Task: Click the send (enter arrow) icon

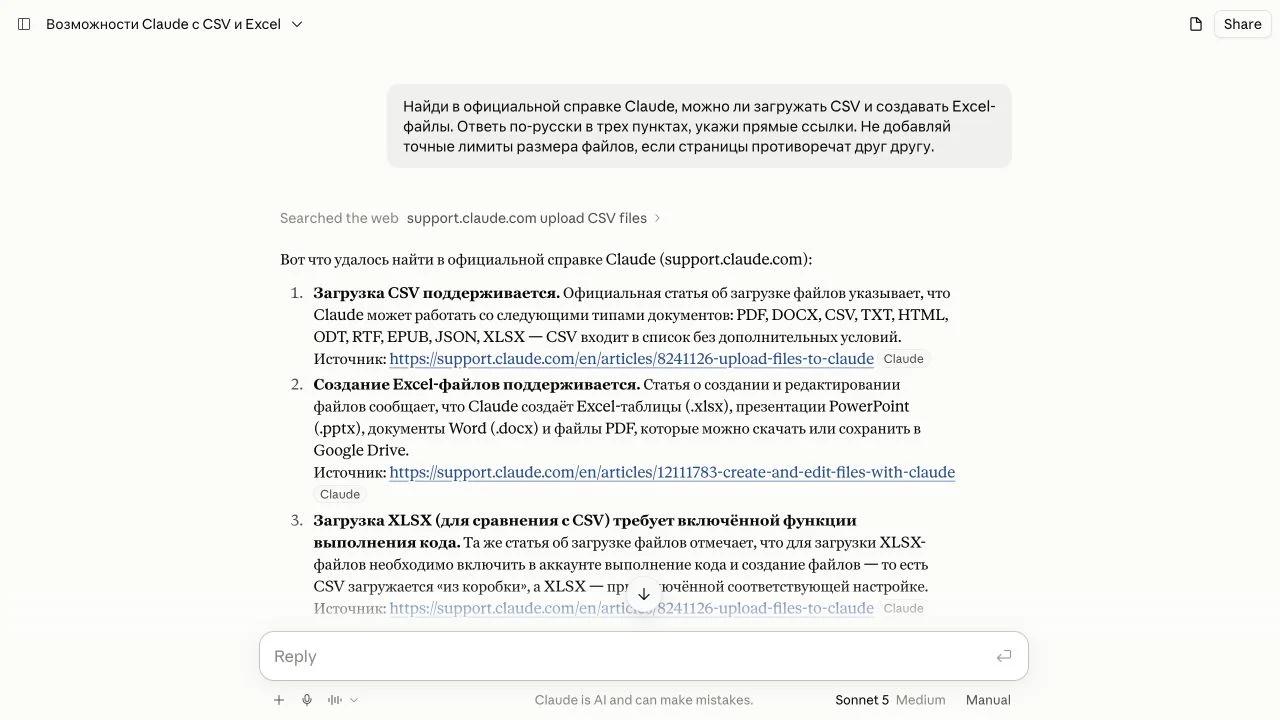Action: click(x=1004, y=656)
